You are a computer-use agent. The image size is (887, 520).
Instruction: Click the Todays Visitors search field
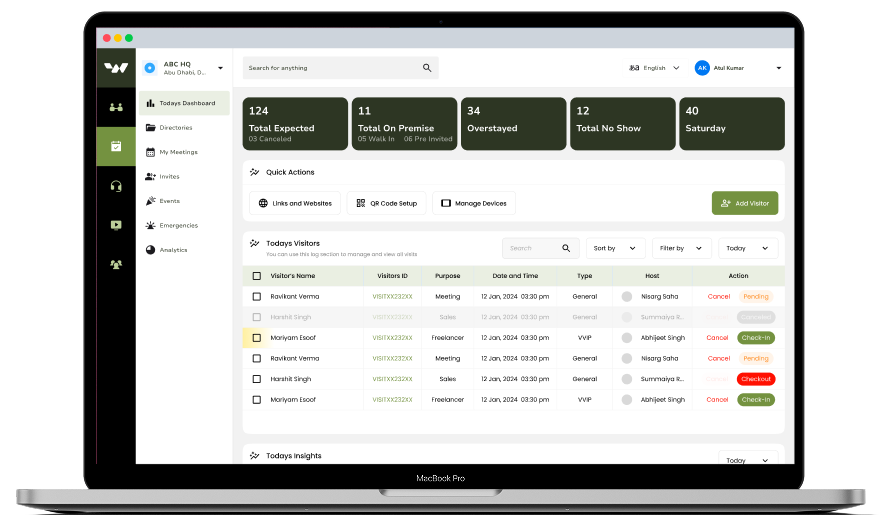click(x=540, y=248)
